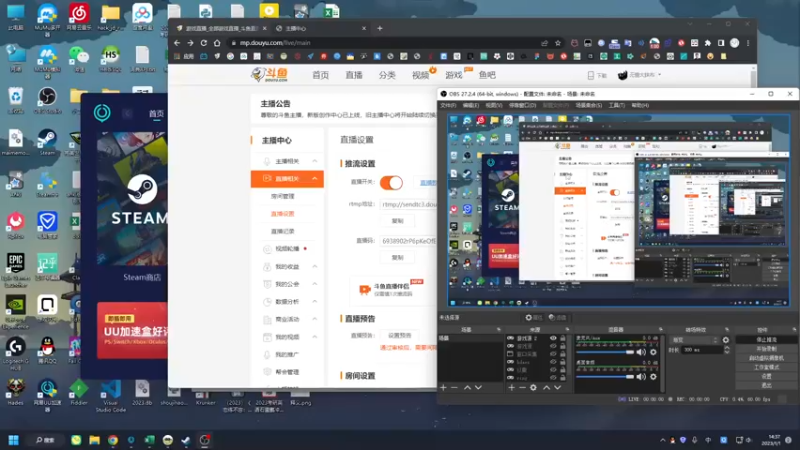Screen dimensions: 800x450
Task: Open source properties gear below the sources list
Action: (x=533, y=388)
